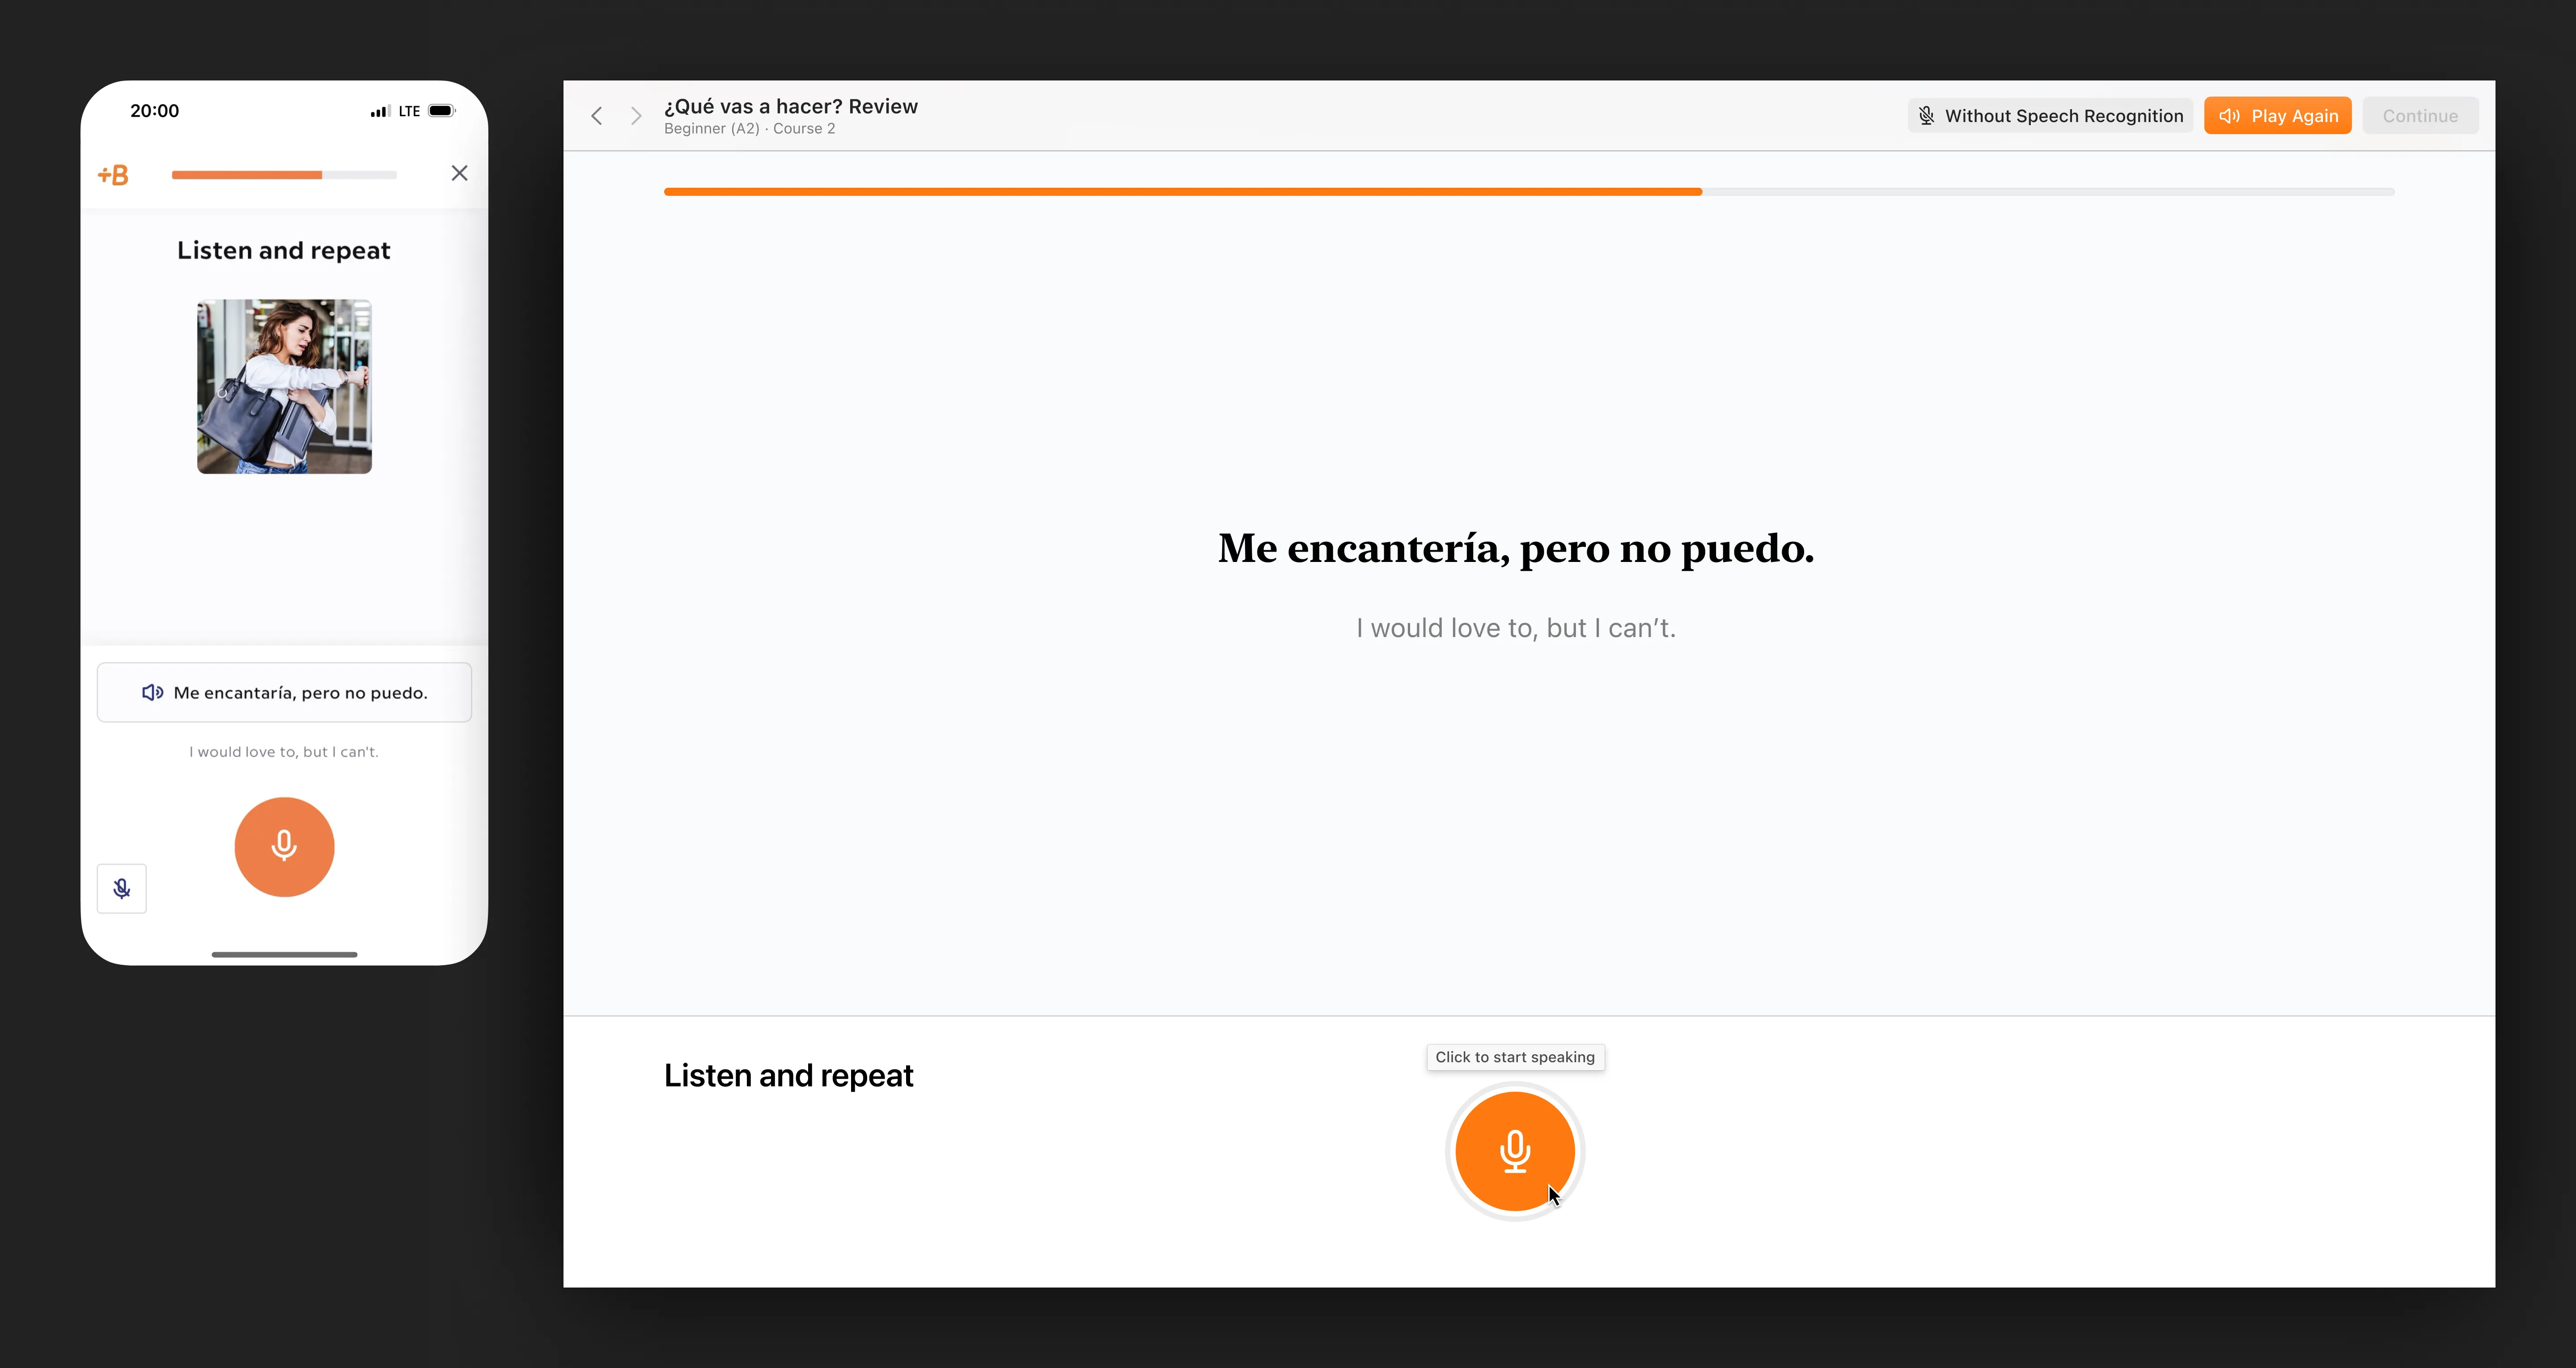This screenshot has height=1368, width=2576.
Task: Click 'Beginner (A2) · Course 2' subtitle
Action: coord(749,129)
